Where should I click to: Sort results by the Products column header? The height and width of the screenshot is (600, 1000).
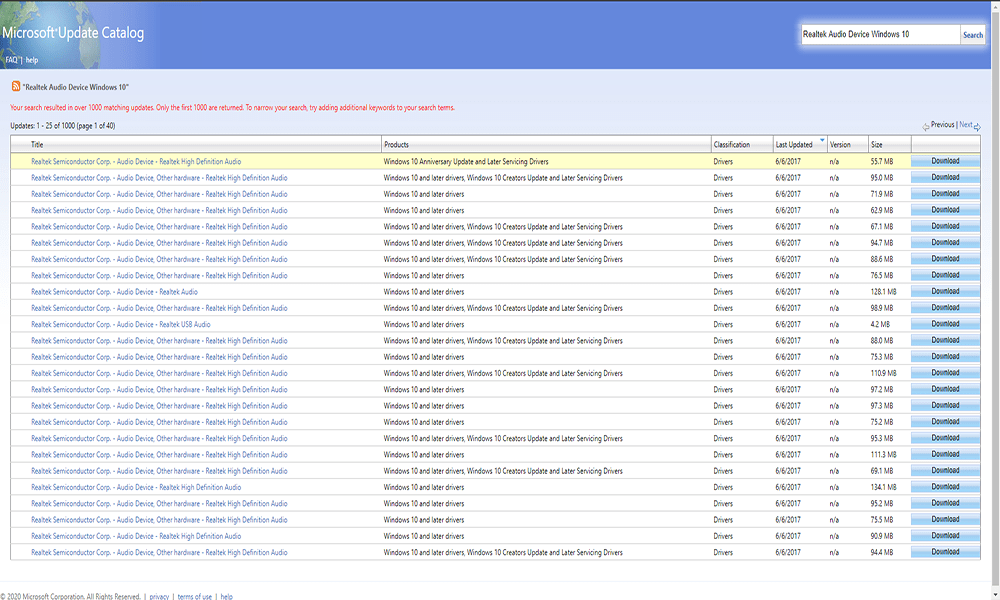396,145
